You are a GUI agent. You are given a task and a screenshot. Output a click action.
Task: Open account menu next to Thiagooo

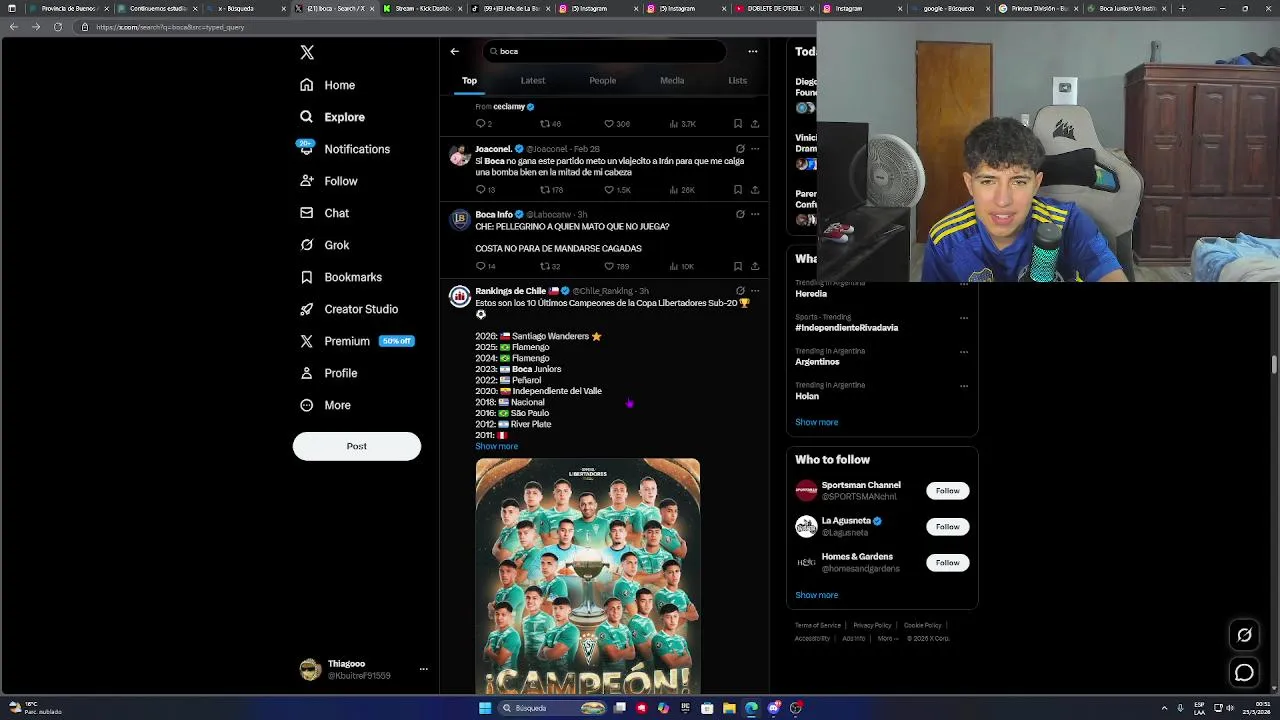(x=423, y=669)
